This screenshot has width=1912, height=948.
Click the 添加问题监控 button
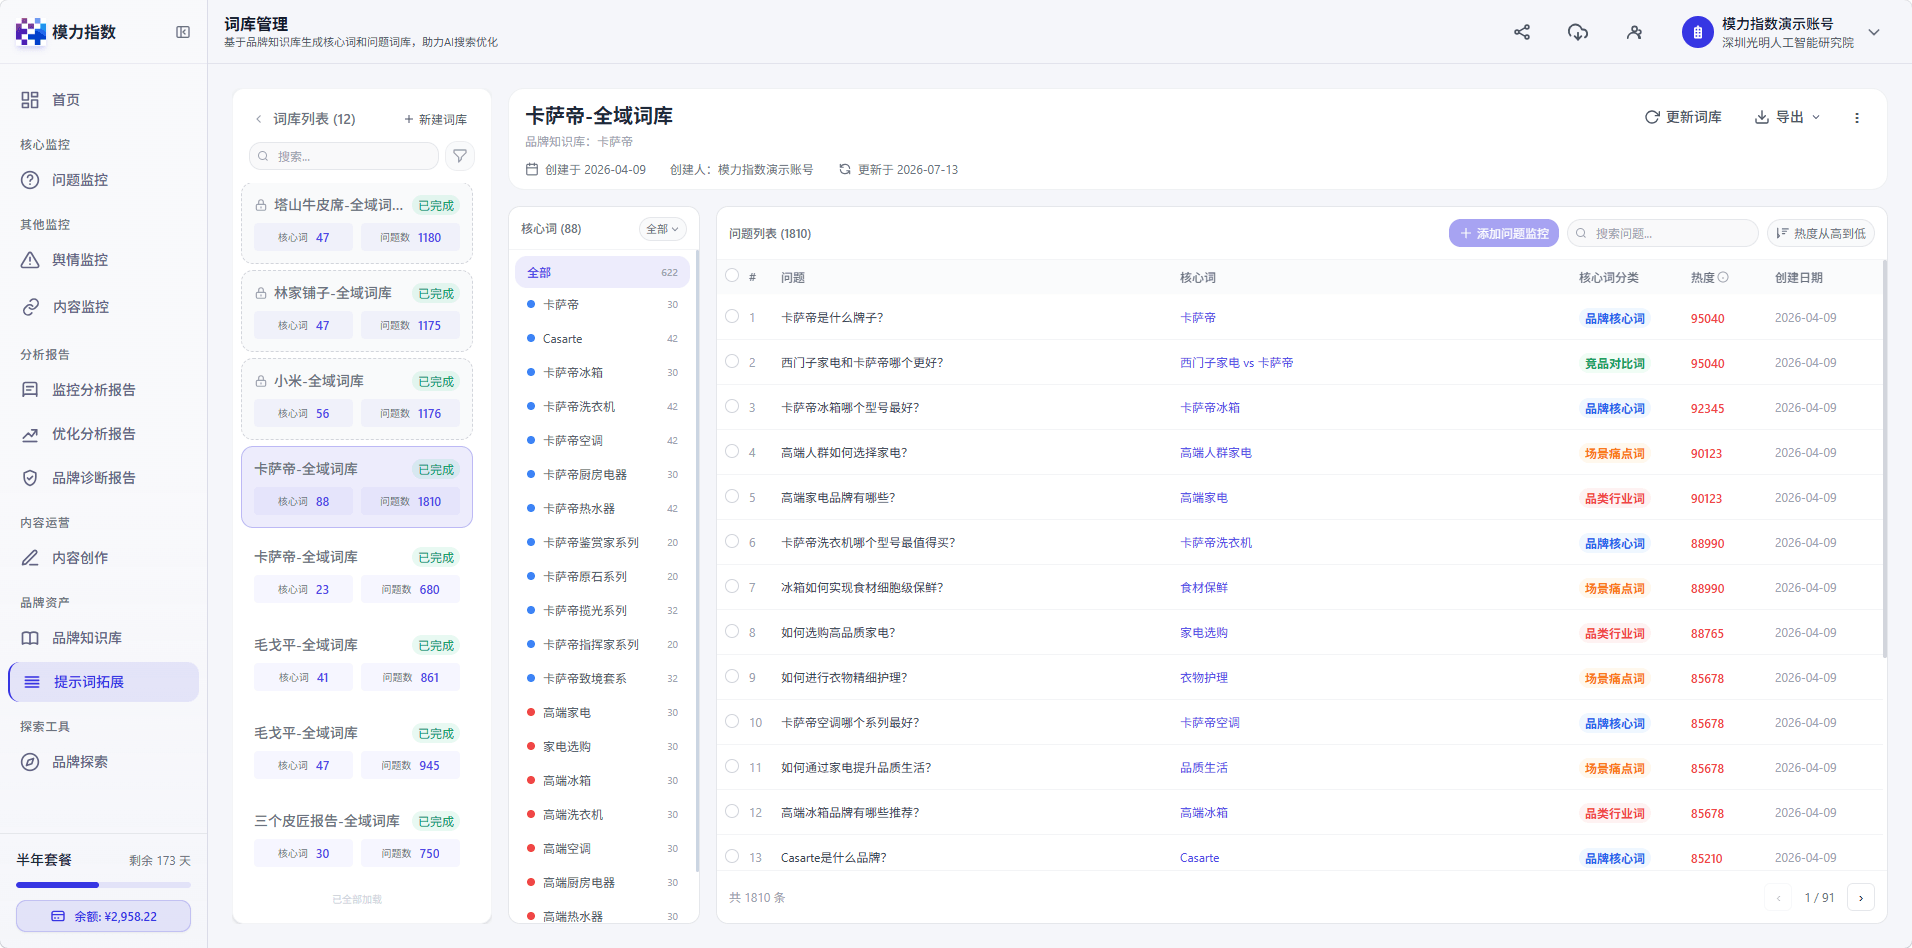pyautogui.click(x=1504, y=233)
